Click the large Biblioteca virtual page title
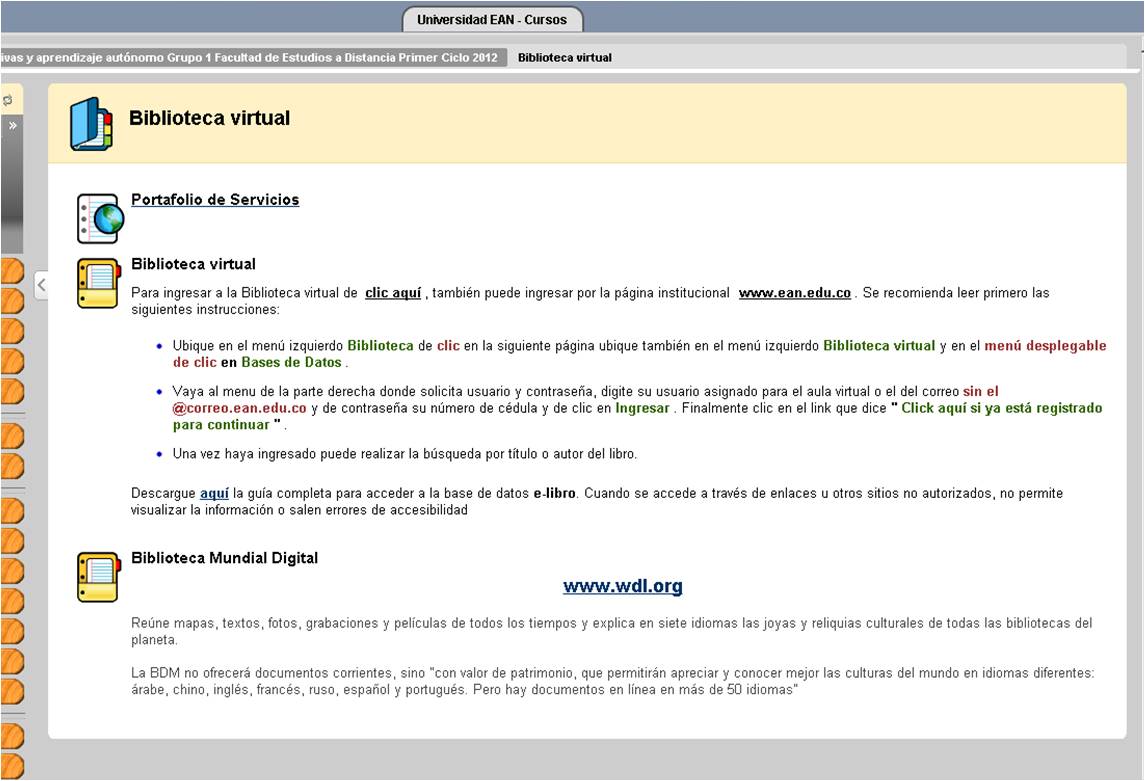 pos(209,118)
